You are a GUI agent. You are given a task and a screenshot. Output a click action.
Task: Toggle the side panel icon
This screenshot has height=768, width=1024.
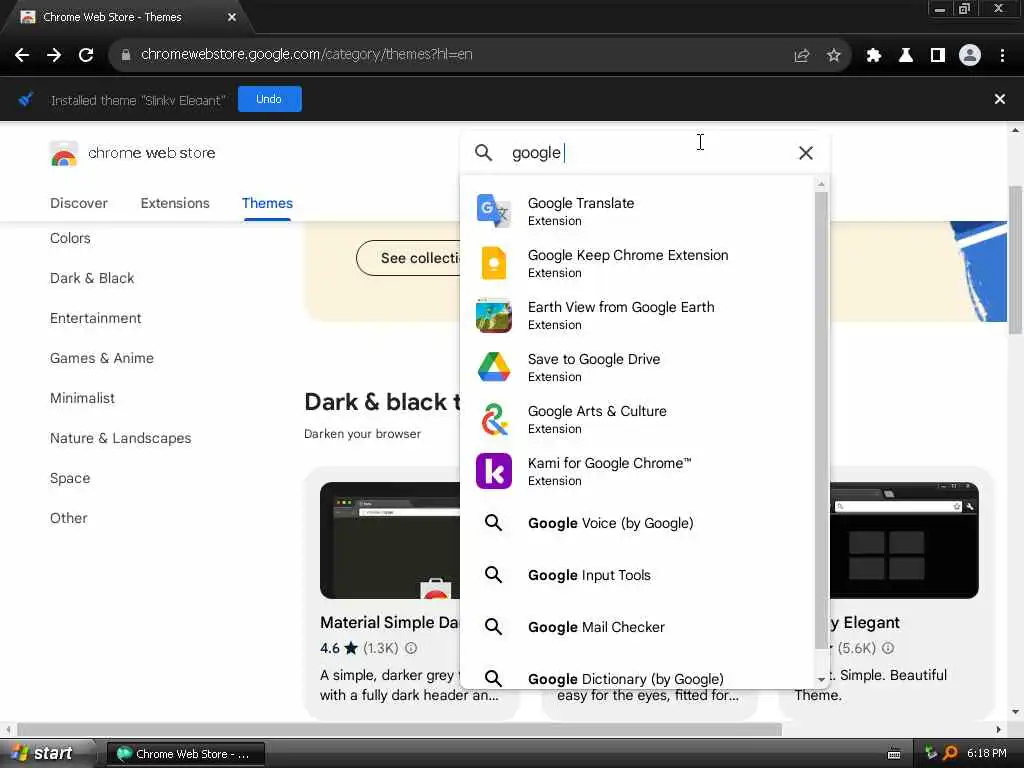[x=938, y=56]
